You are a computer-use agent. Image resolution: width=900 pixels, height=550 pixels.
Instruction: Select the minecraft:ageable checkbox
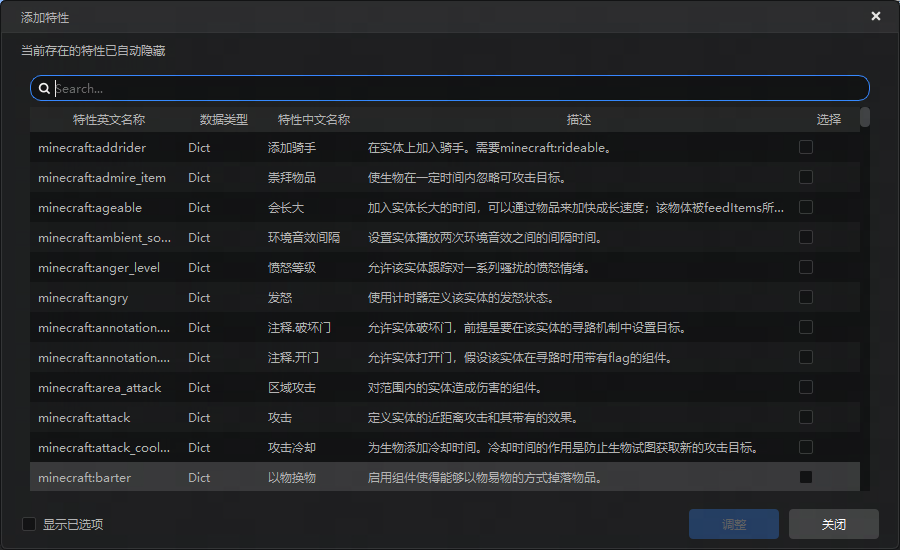point(805,207)
